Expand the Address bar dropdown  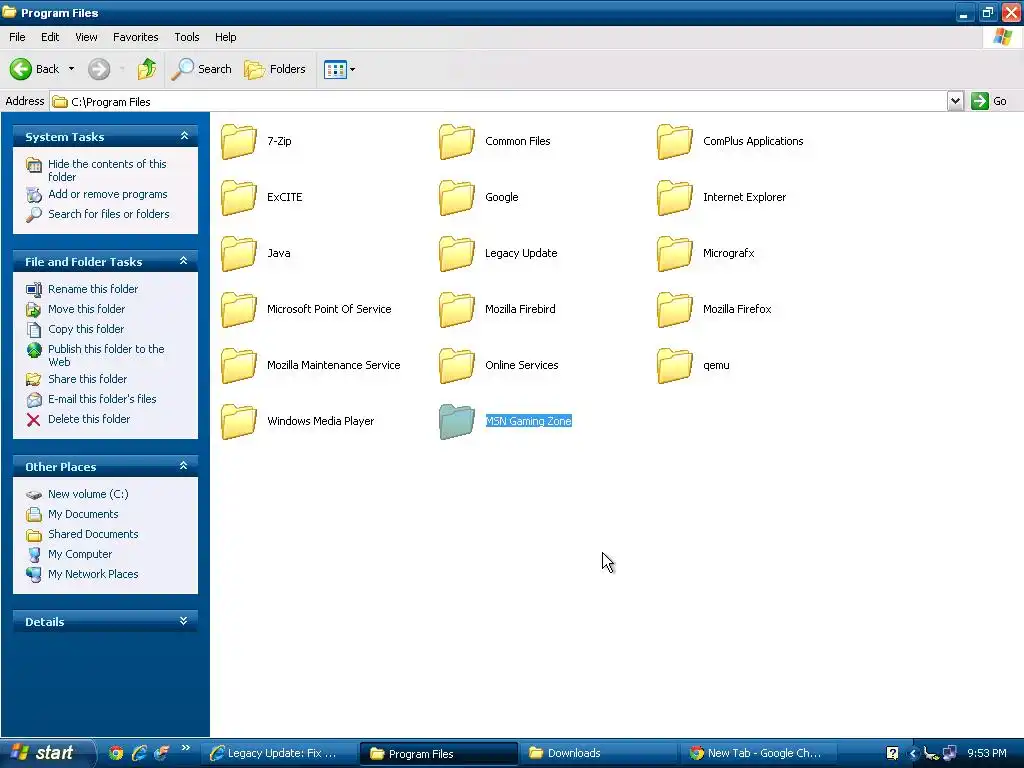(955, 101)
